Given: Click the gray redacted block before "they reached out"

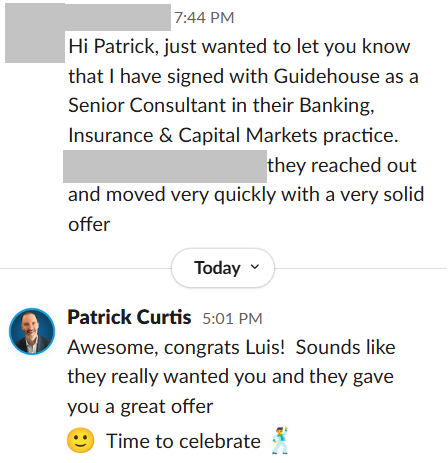Looking at the screenshot, I should [x=165, y=166].
